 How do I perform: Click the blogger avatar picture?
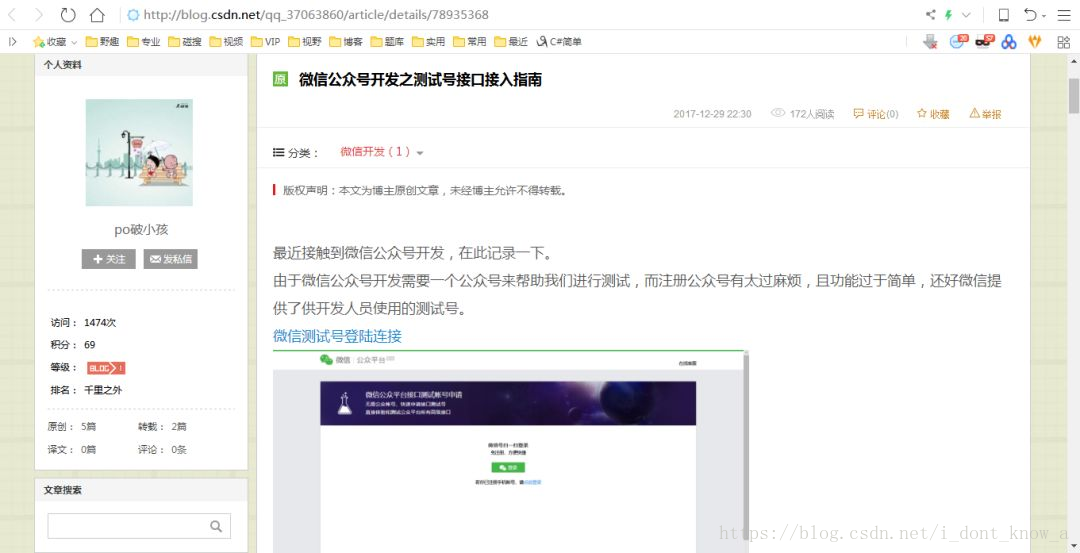139,152
